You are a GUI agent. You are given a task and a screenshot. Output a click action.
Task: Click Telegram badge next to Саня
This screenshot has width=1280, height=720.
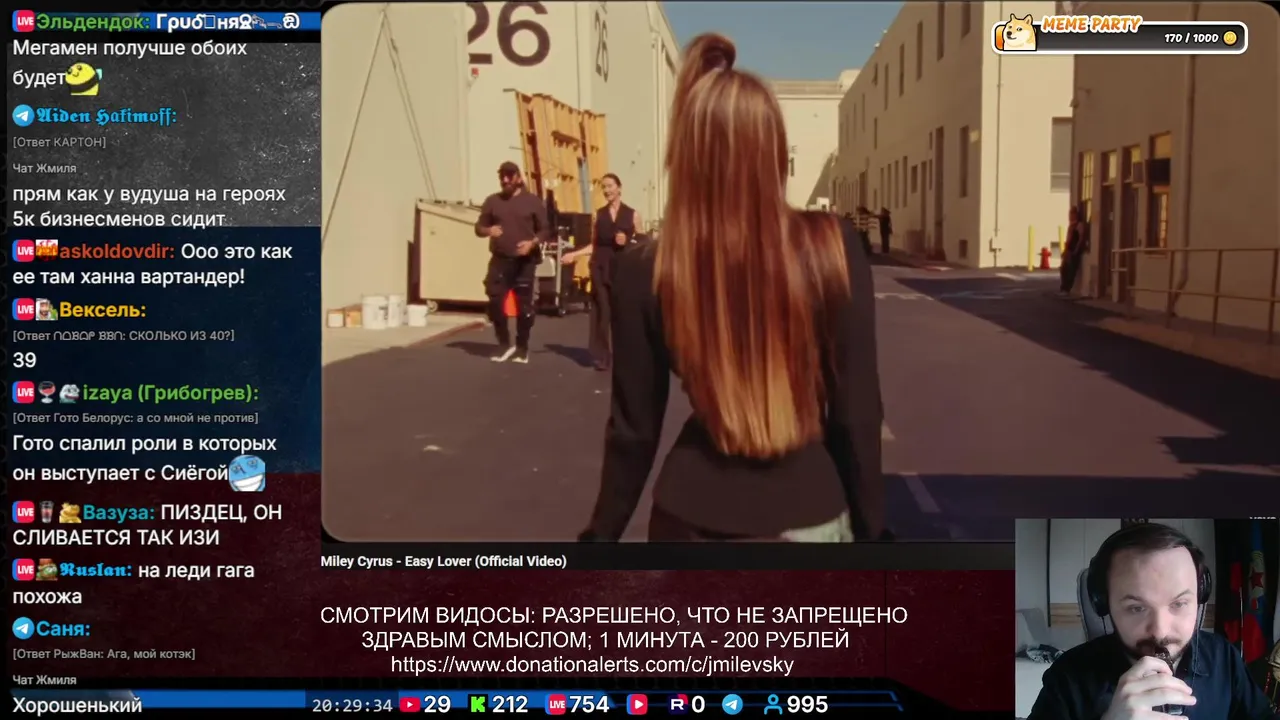pyautogui.click(x=23, y=629)
